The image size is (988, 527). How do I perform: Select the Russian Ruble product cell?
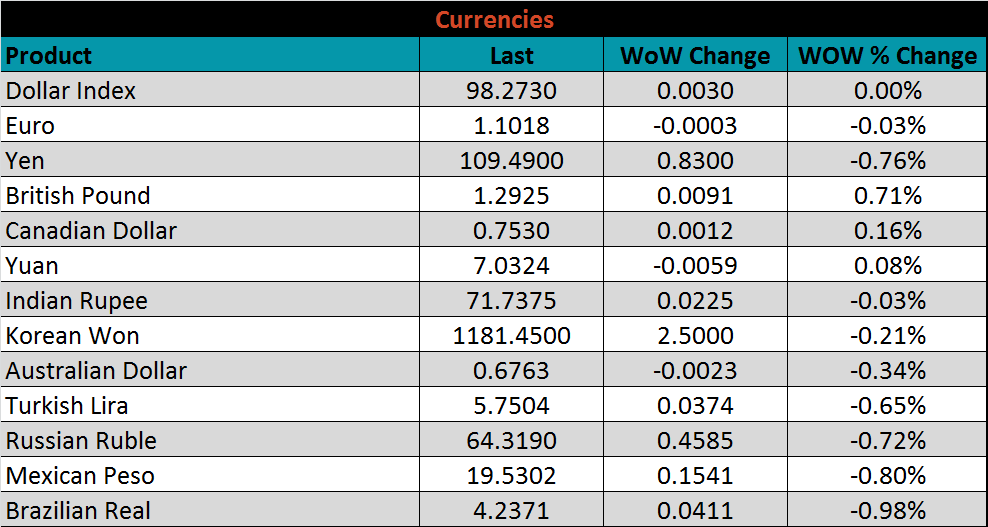point(81,441)
